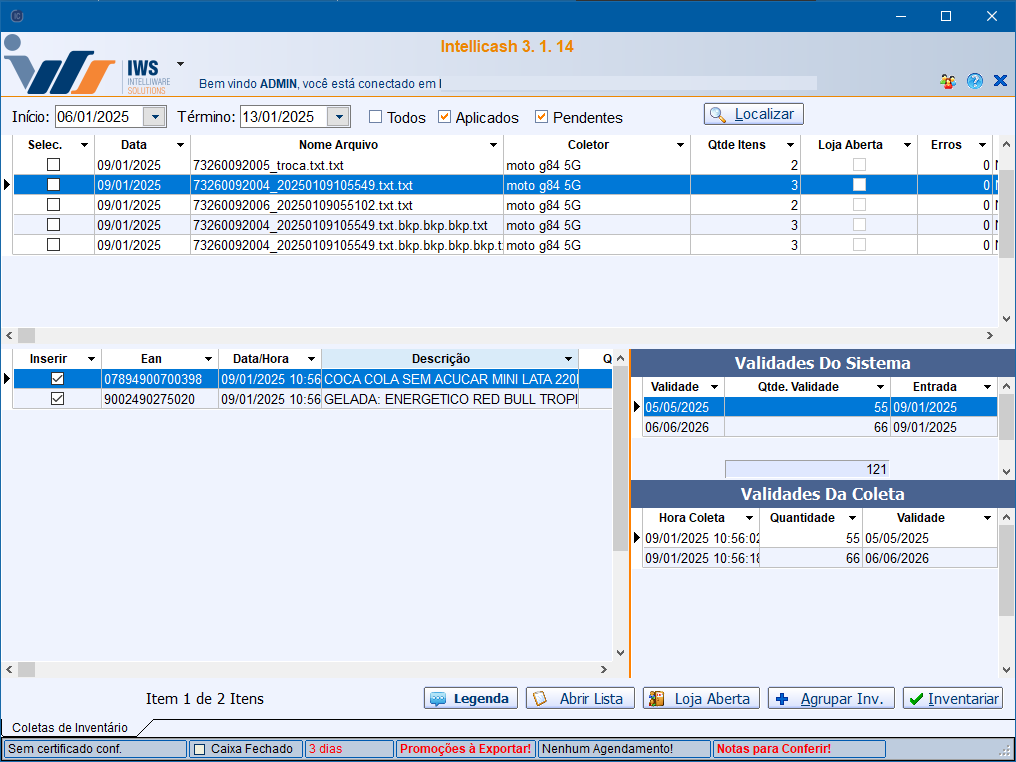1016x762 pixels.
Task: Click the Localizar search button
Action: tap(754, 114)
